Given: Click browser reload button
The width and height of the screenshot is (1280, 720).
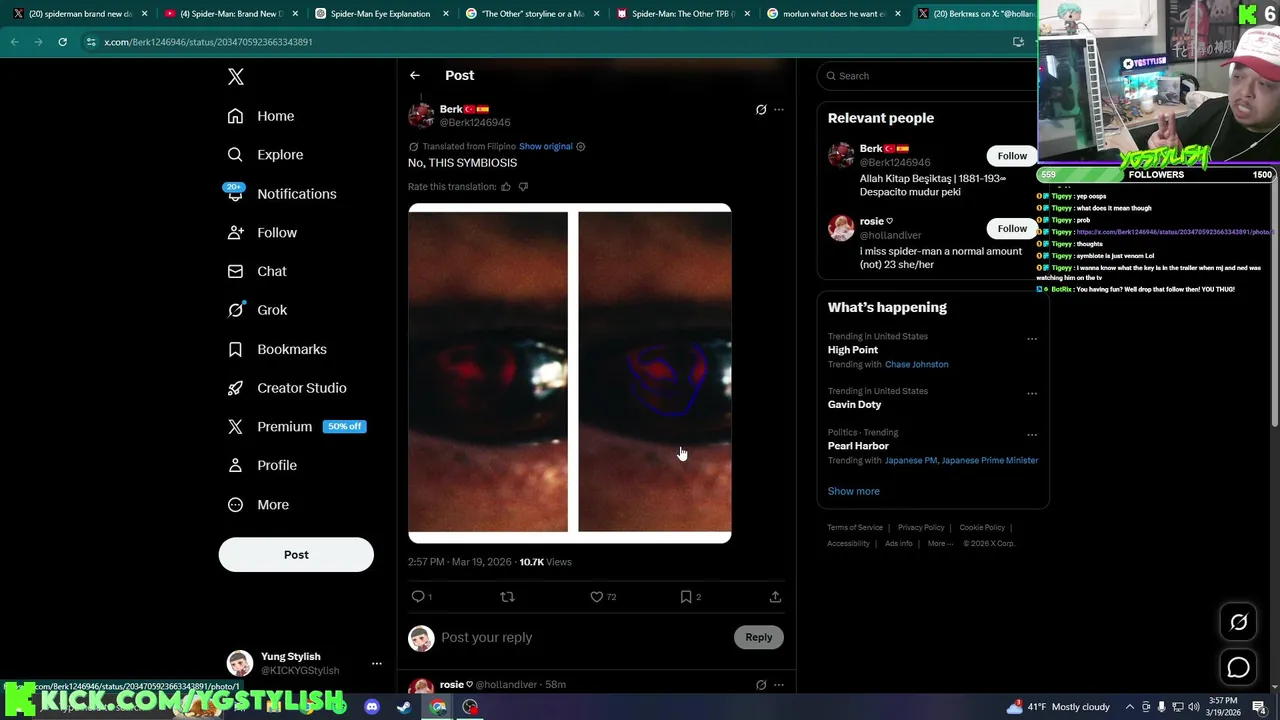Looking at the screenshot, I should (x=62, y=42).
